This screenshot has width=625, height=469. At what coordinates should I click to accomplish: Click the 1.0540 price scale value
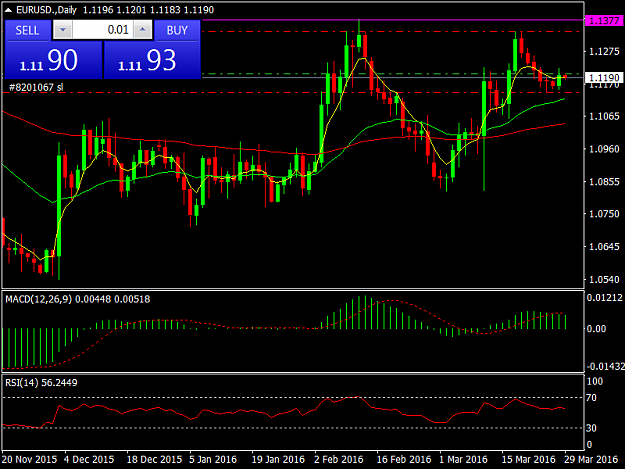(x=604, y=279)
